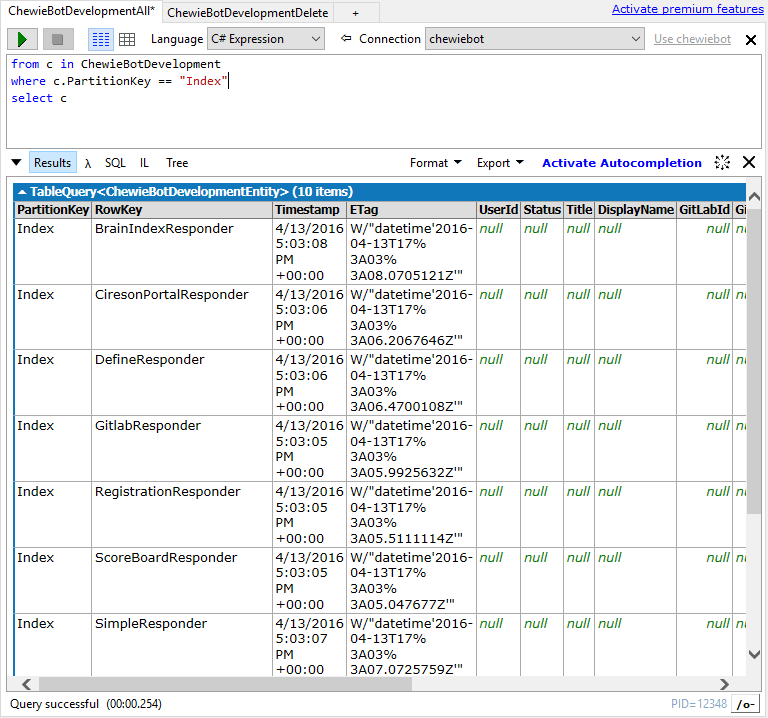Open the IL results tab
The width and height of the screenshot is (768, 718).
pyautogui.click(x=144, y=163)
